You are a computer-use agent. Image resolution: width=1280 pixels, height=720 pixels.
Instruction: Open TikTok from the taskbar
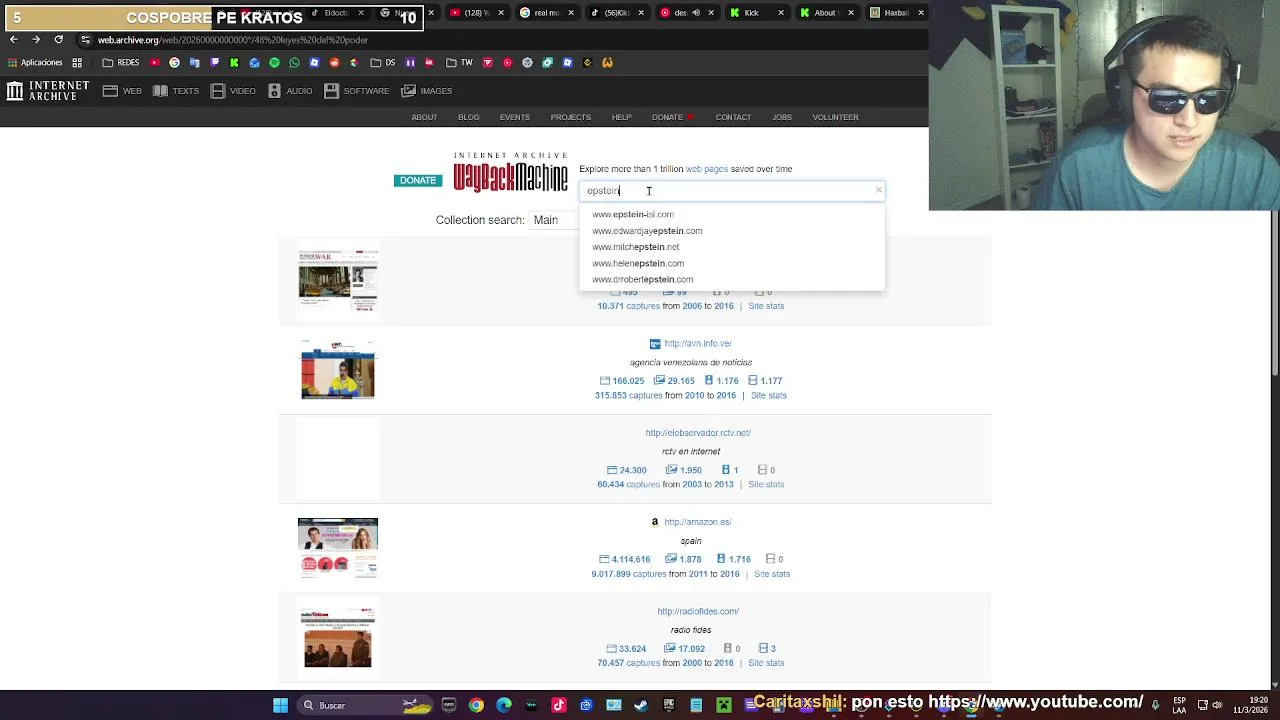(x=559, y=706)
